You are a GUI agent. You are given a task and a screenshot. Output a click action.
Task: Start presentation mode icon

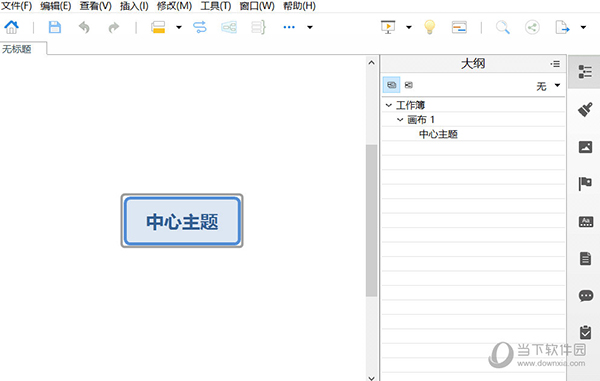tap(388, 27)
